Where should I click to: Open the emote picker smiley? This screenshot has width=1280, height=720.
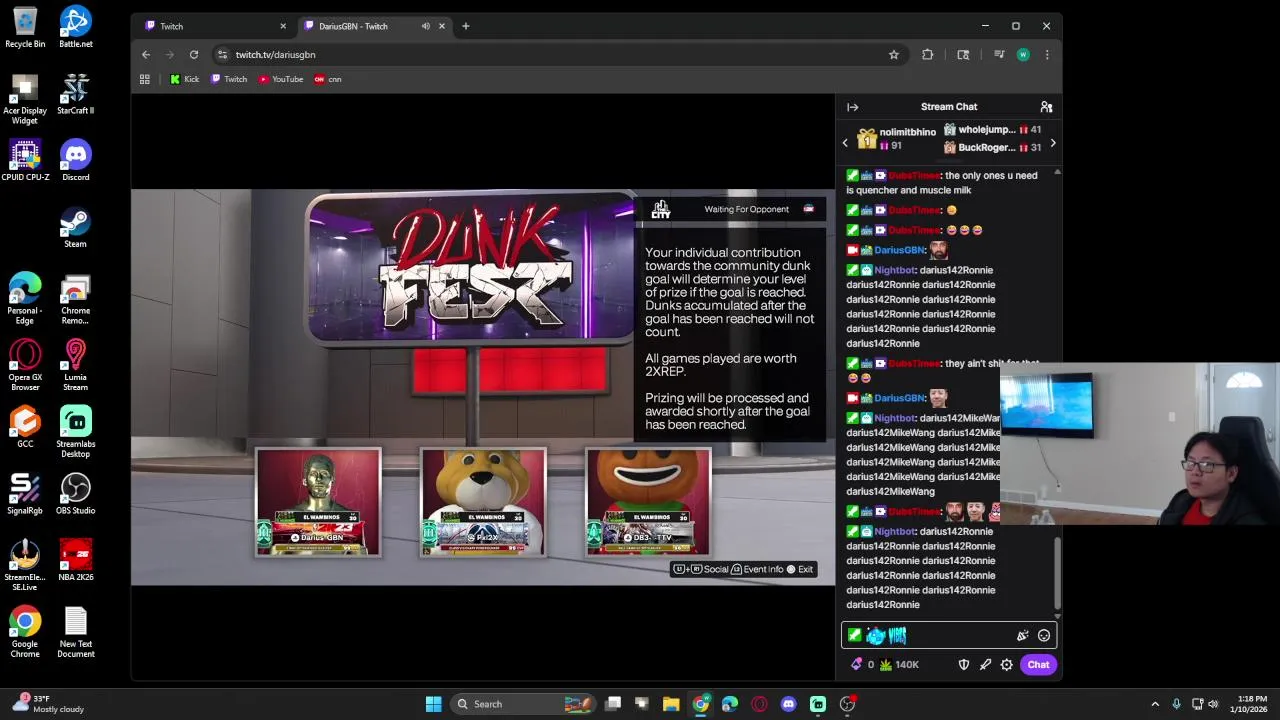coord(1044,635)
